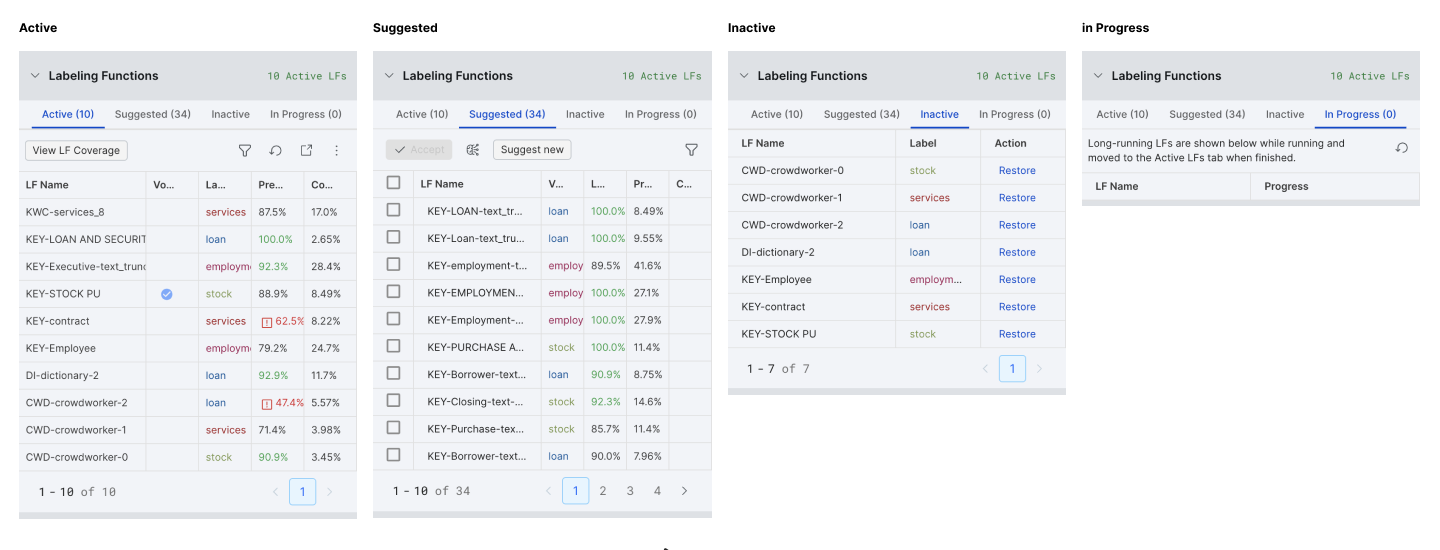The image size is (1440, 550).
Task: Collapse Labeling Functions chevron in Active panel
Action: pos(35,76)
